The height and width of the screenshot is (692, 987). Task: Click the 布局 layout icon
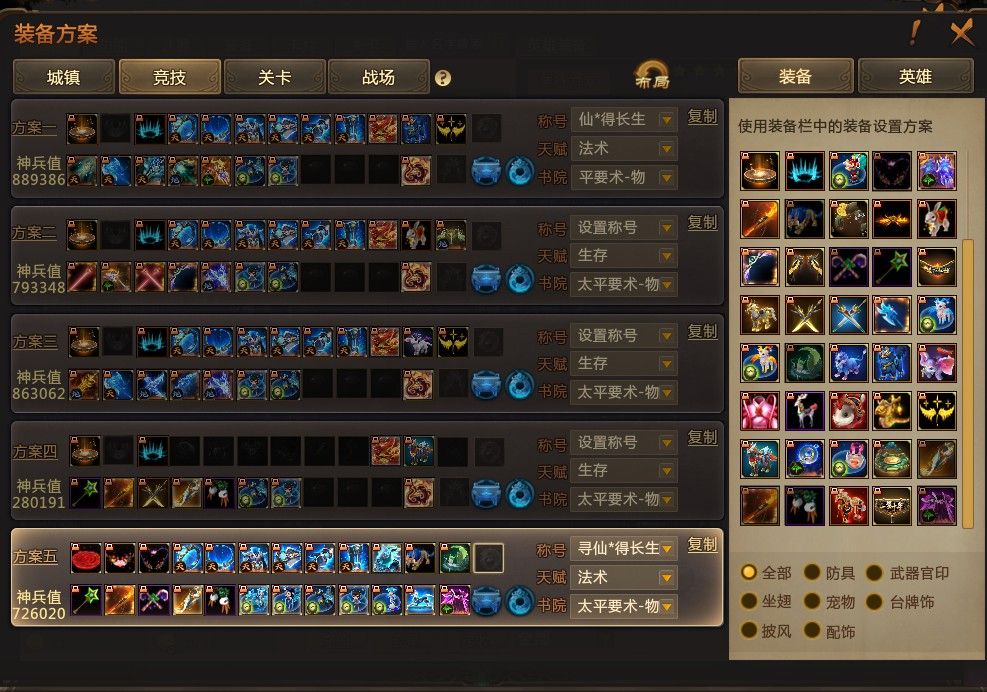click(651, 76)
